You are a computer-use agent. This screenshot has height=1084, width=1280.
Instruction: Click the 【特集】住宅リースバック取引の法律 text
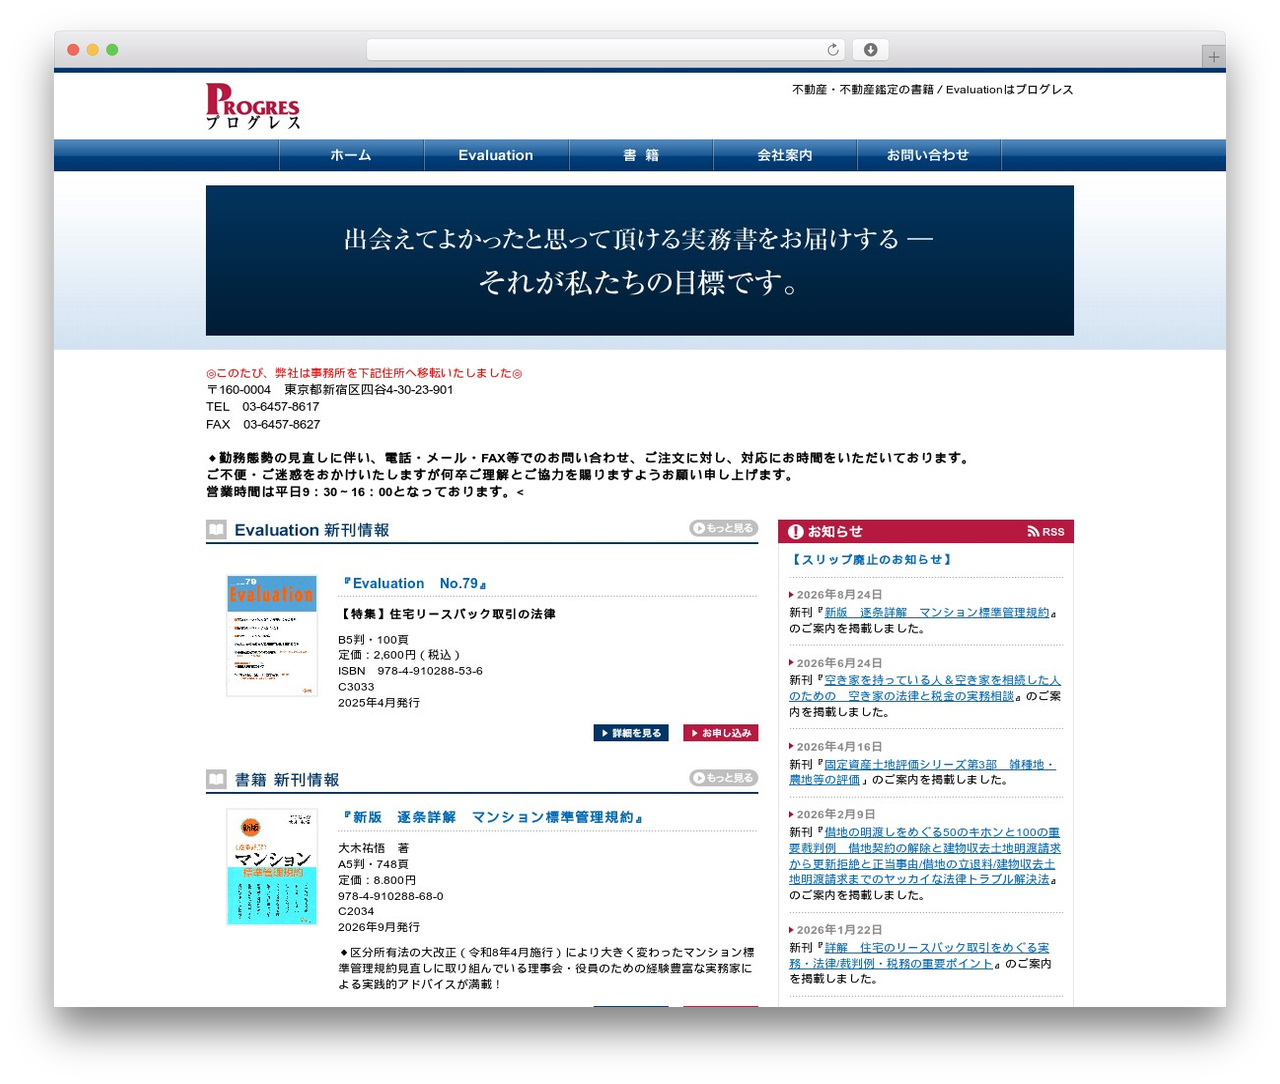coord(447,614)
